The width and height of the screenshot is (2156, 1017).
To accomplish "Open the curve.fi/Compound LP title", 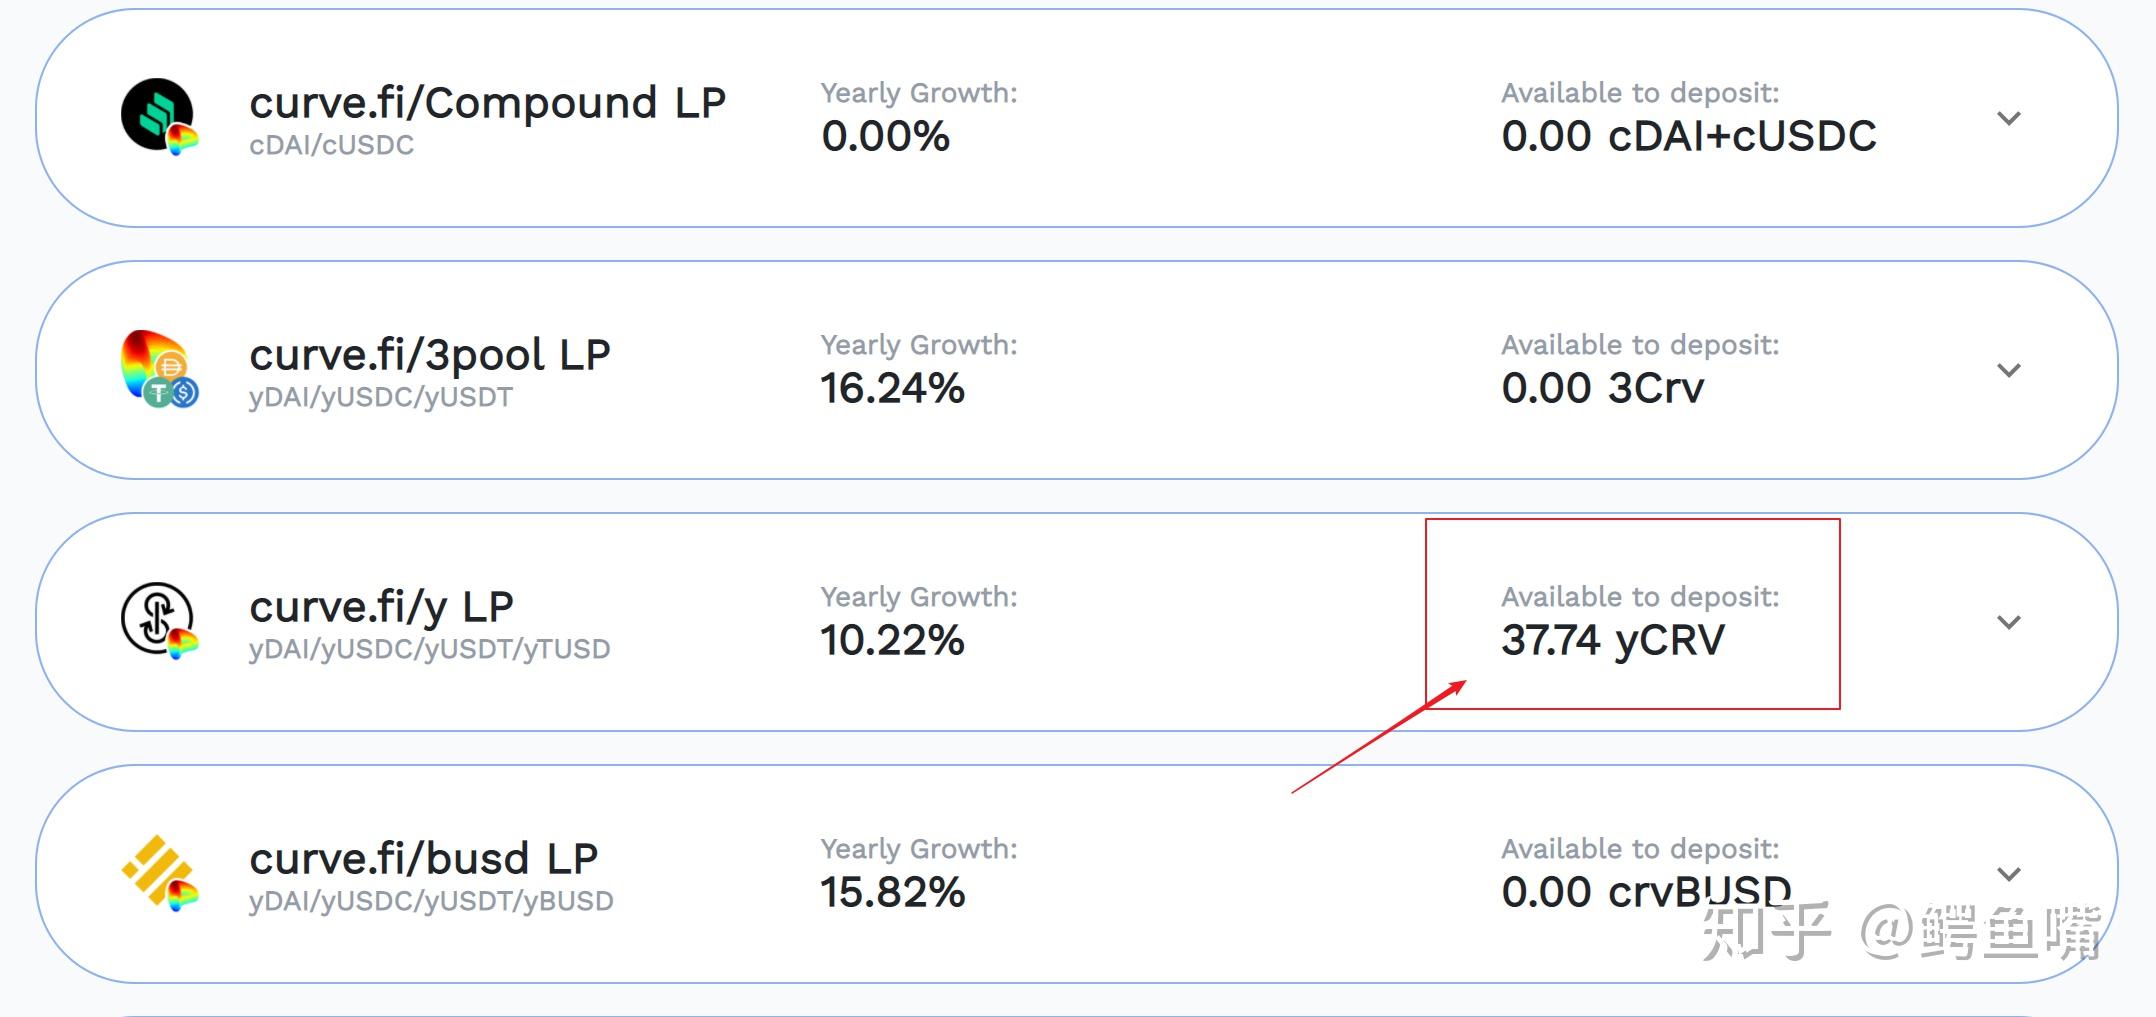I will tap(487, 103).
